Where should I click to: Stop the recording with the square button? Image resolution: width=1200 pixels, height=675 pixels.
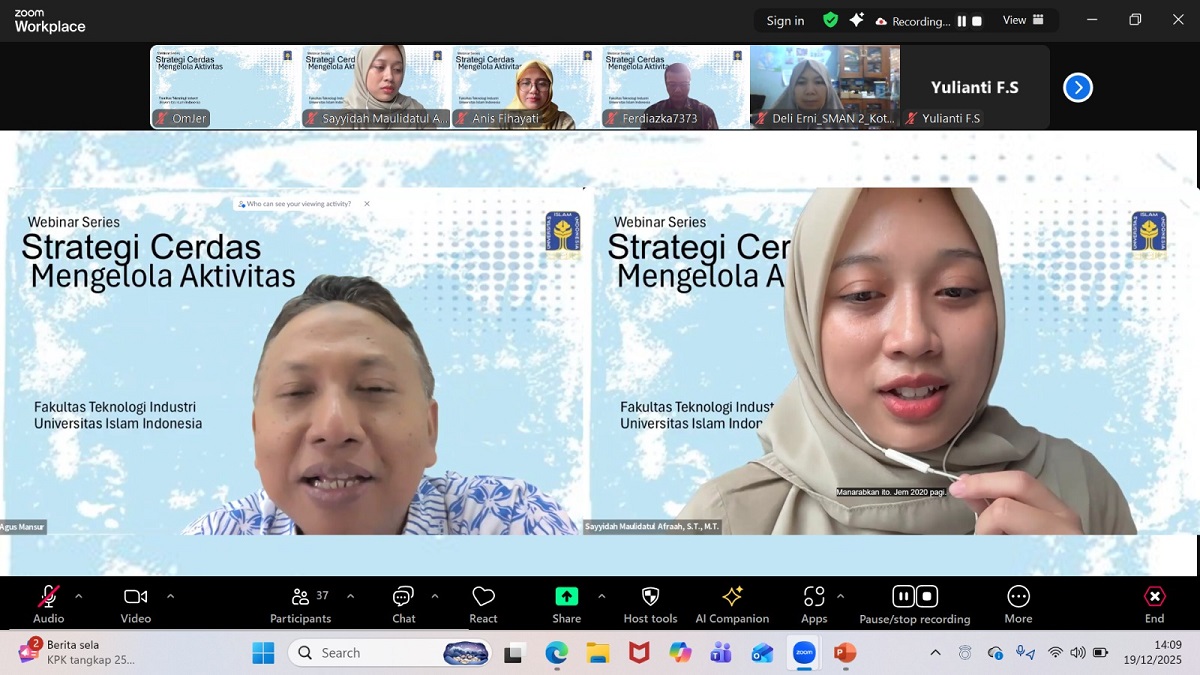(x=926, y=595)
